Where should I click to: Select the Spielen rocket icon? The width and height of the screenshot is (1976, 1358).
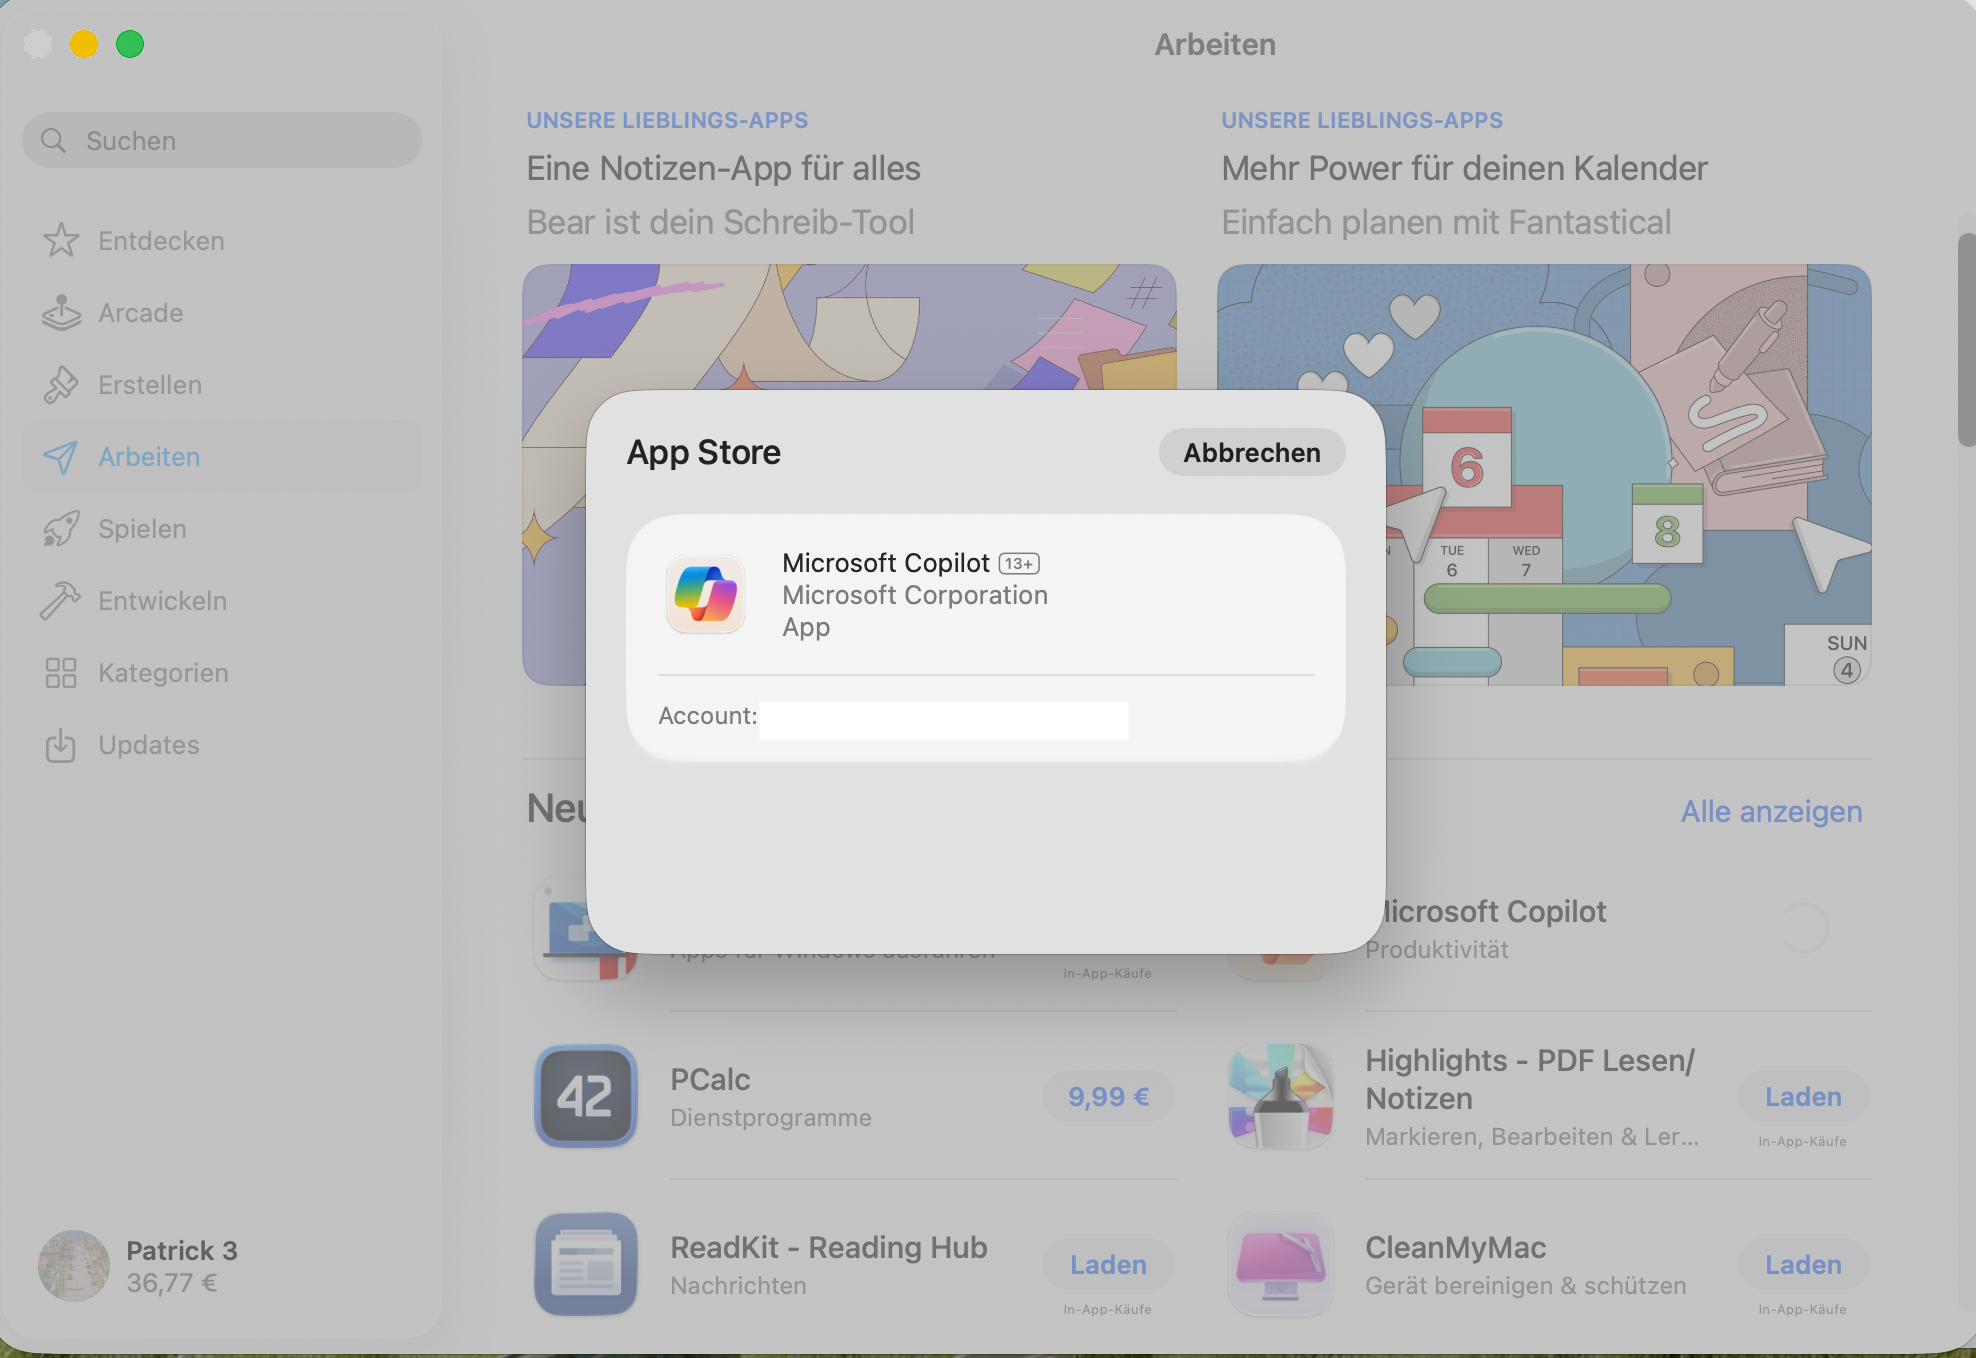61,529
